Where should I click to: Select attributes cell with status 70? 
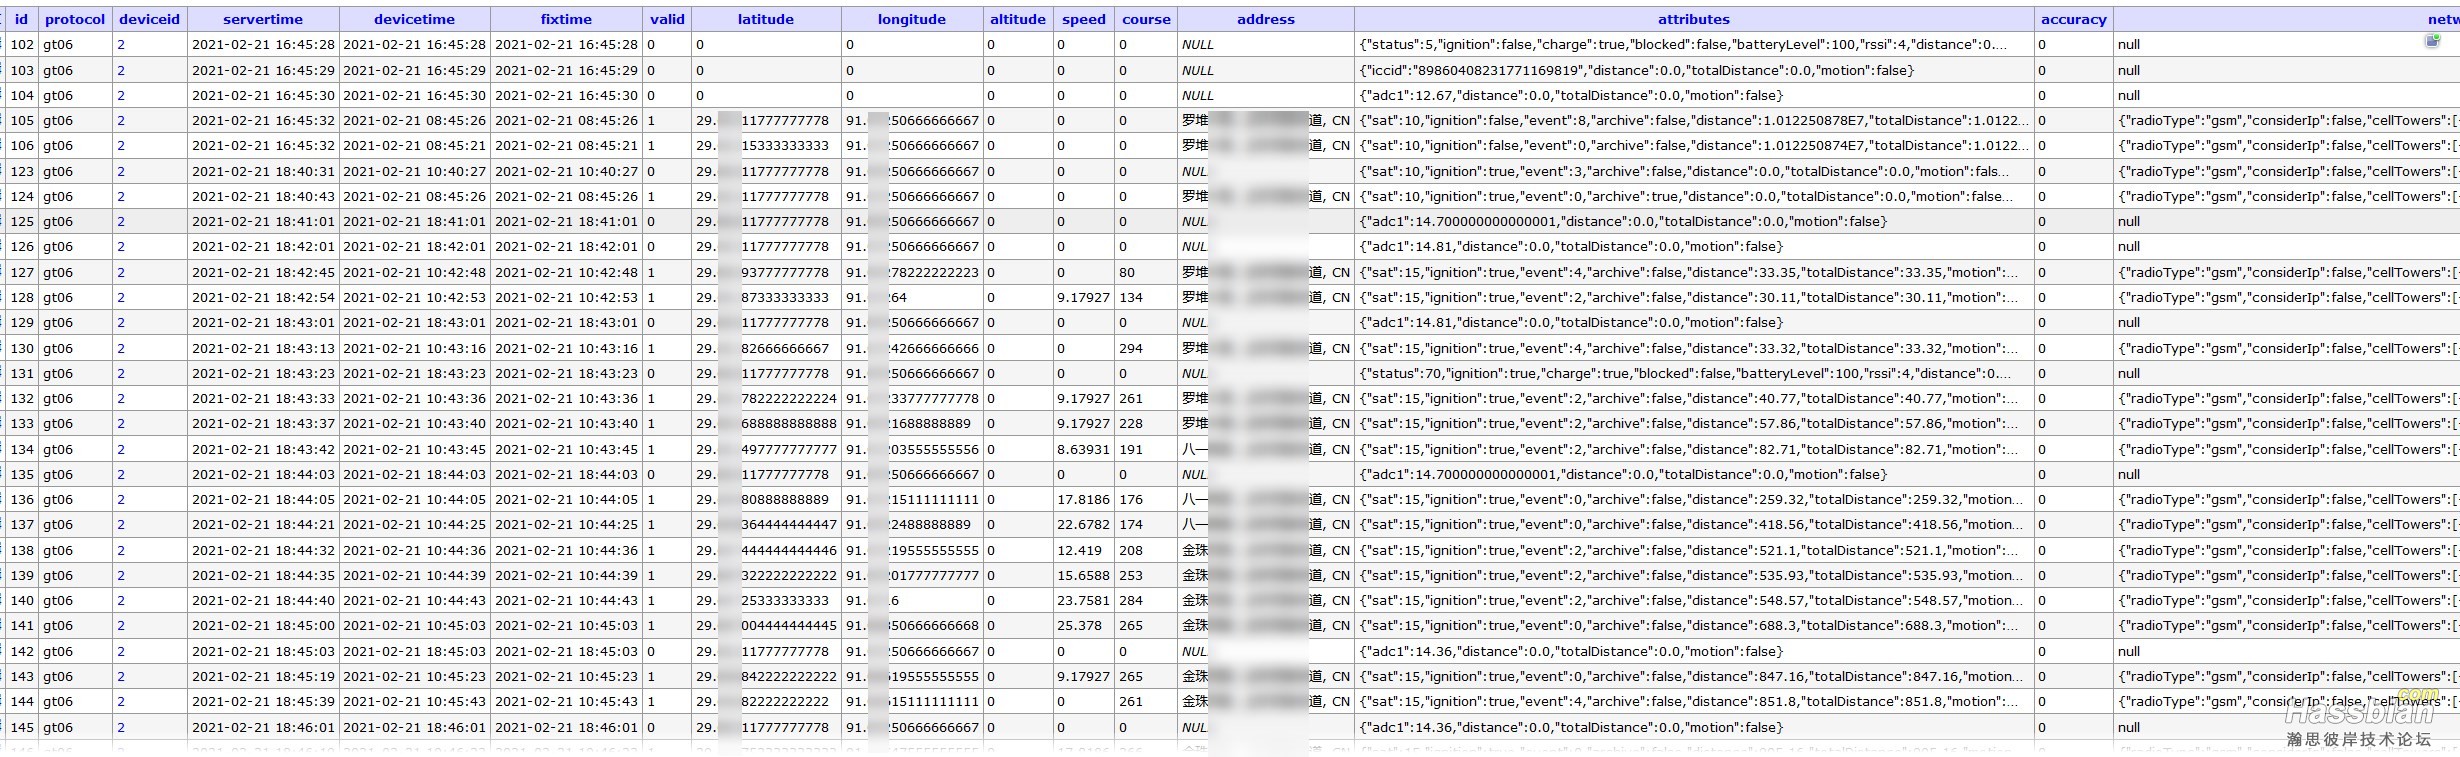pyautogui.click(x=1694, y=374)
